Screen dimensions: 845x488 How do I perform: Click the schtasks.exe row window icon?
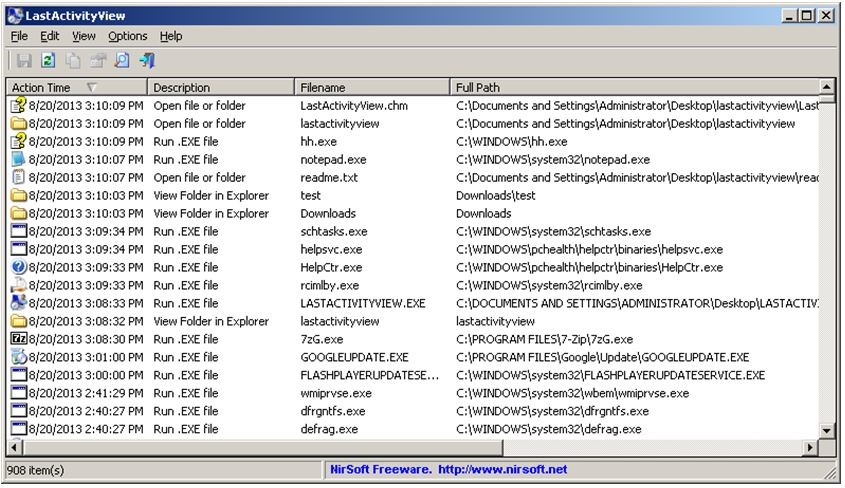(19, 231)
